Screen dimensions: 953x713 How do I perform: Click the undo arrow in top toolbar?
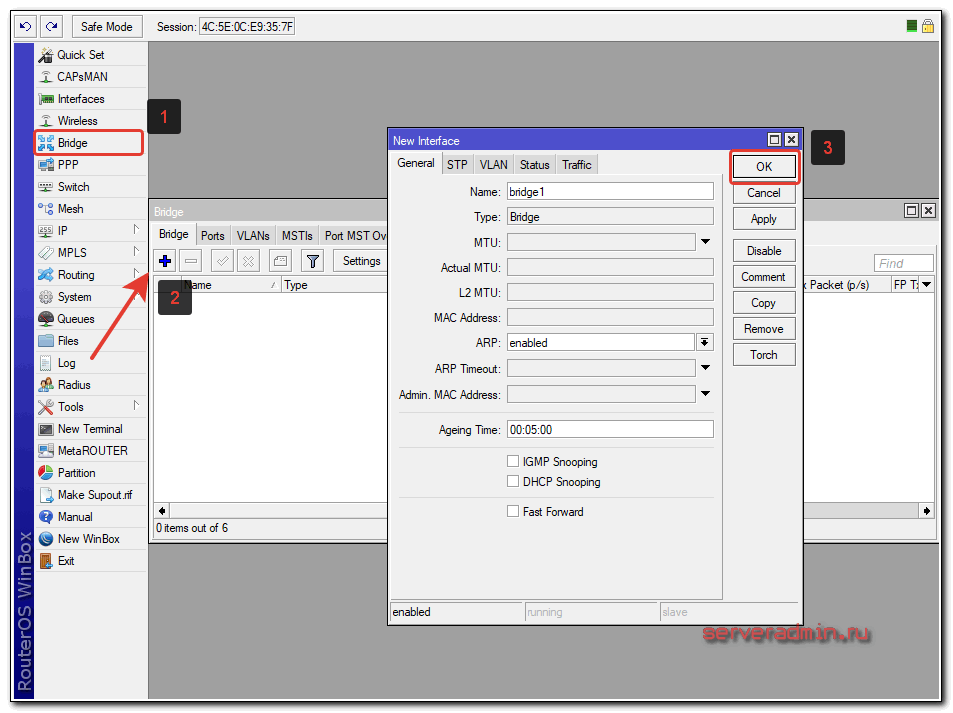coord(26,26)
